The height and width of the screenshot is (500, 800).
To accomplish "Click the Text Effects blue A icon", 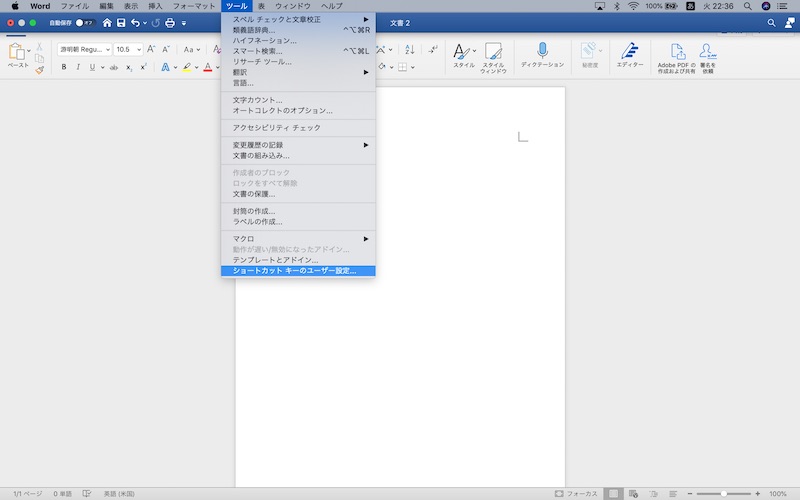I will click(165, 67).
